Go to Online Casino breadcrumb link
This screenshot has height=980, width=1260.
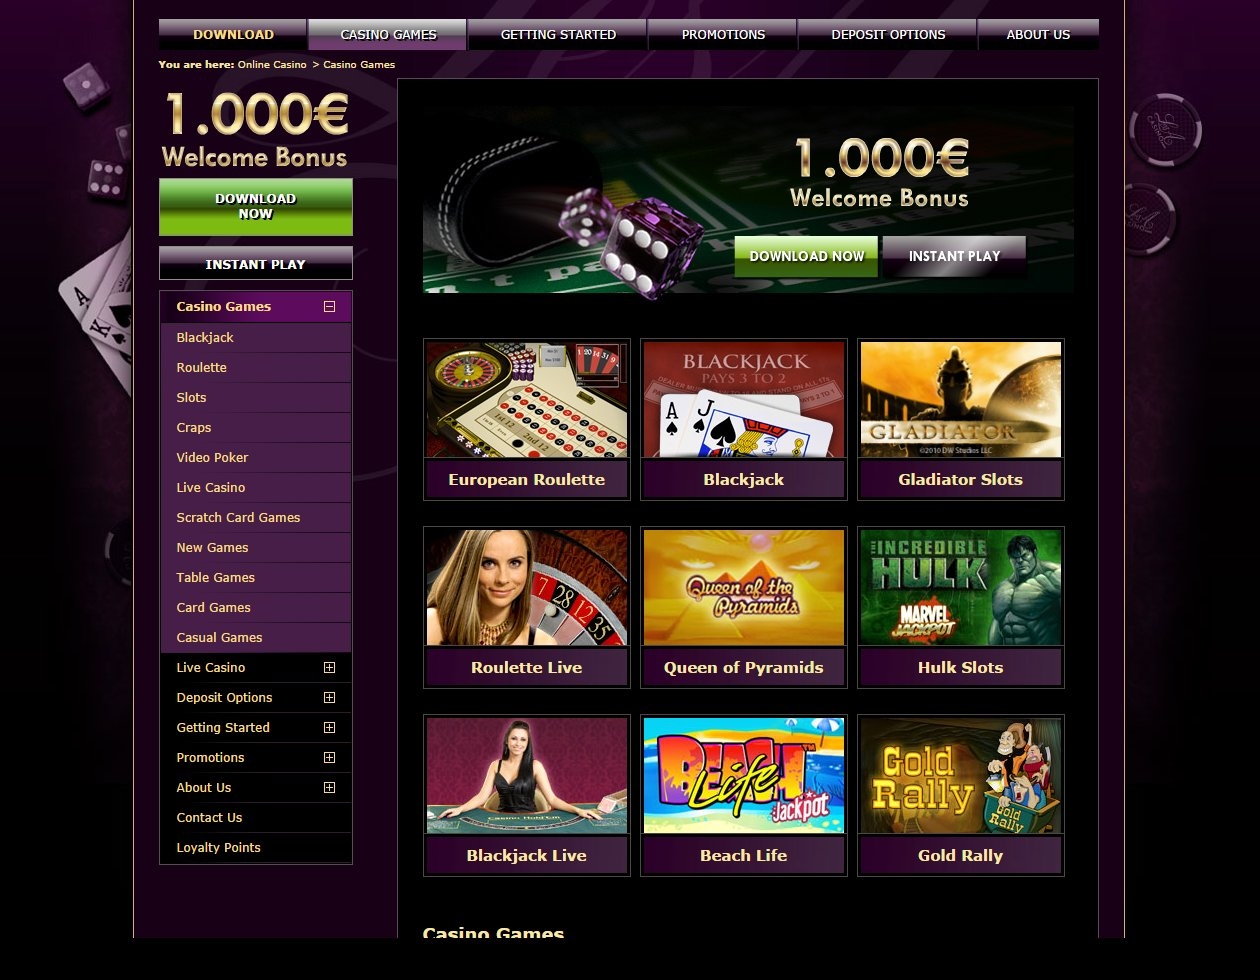[x=272, y=64]
